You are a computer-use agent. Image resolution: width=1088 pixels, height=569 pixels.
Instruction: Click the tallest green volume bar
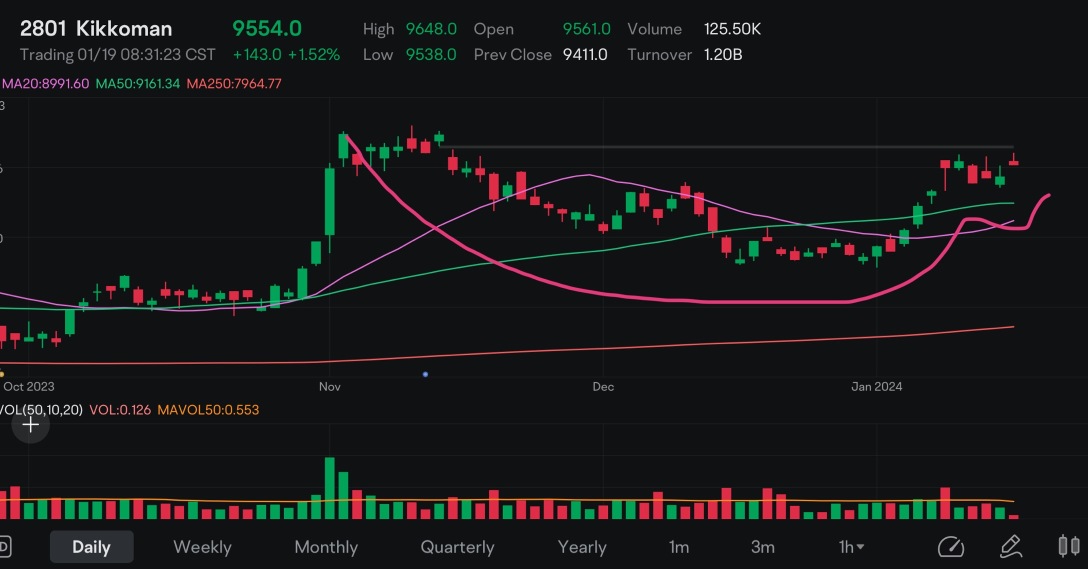coord(330,489)
